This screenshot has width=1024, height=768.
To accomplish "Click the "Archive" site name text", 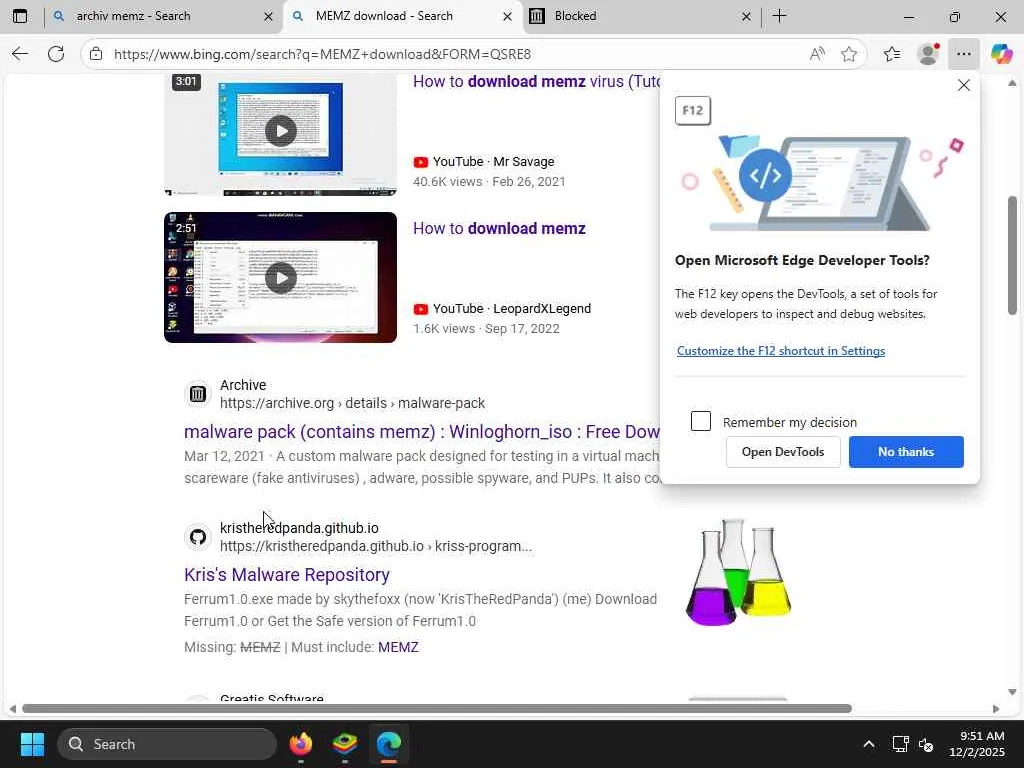I will [243, 385].
